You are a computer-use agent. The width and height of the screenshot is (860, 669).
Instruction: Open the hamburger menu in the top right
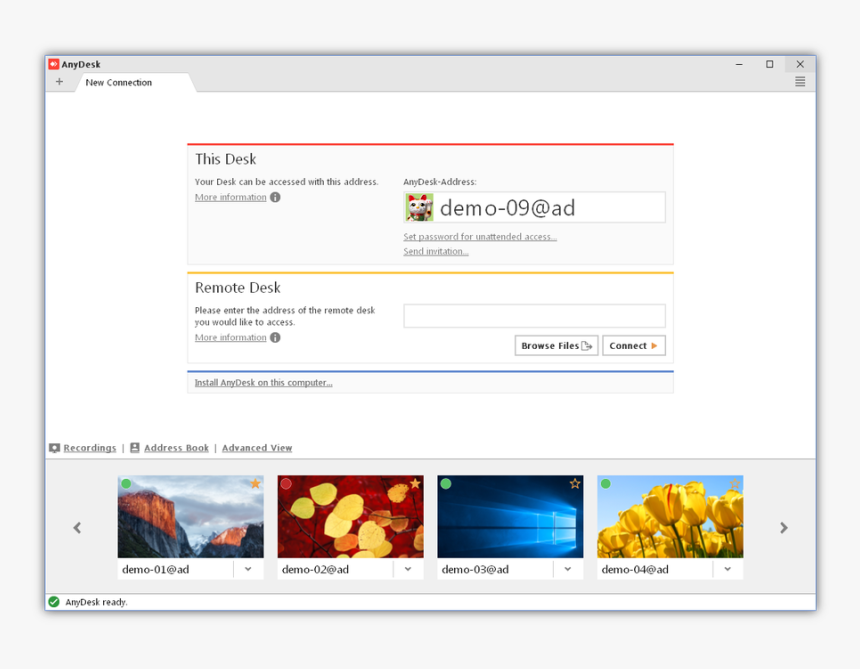799,81
